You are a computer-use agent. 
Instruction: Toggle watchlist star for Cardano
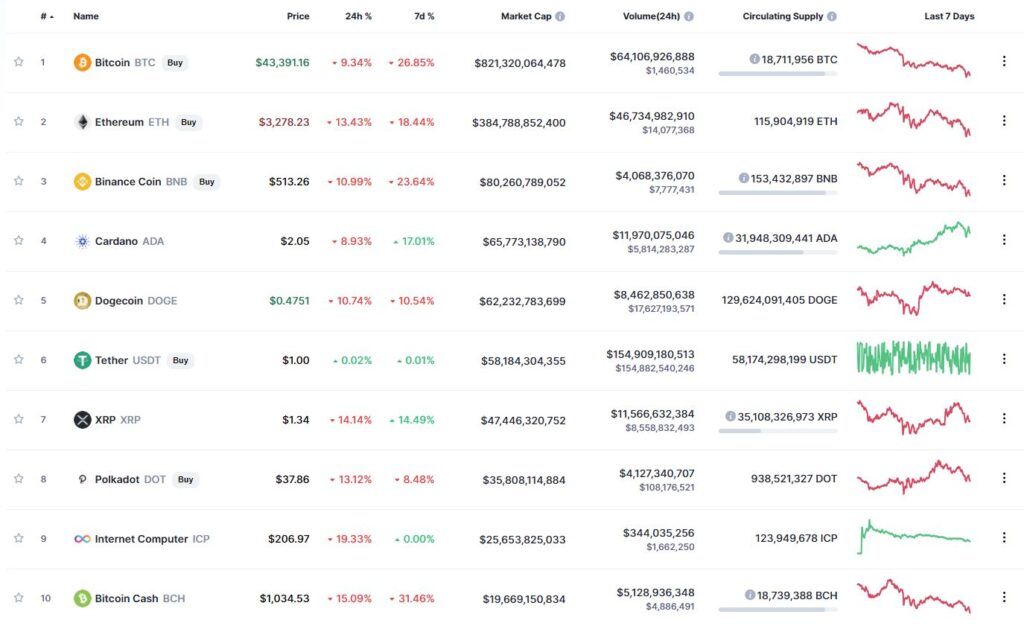pos(19,241)
